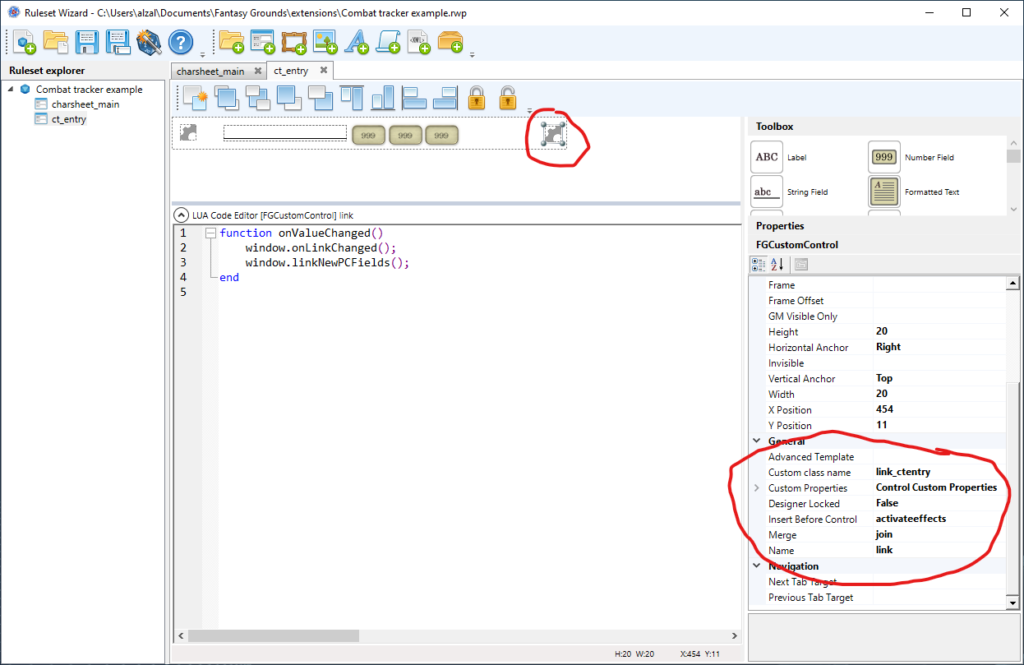Screen dimensions: 1024x665
Task: Add a new window class
Action: pyautogui.click(x=263, y=42)
